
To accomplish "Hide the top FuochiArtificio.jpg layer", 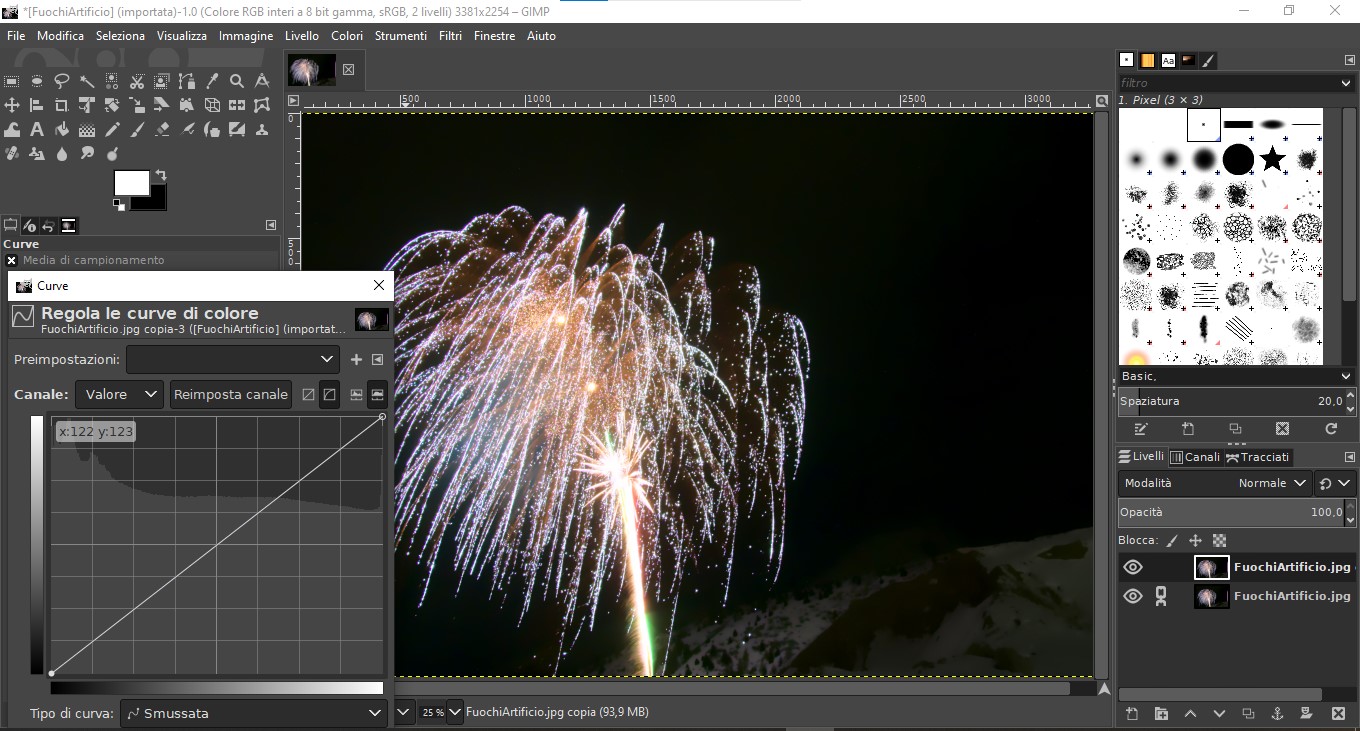I will tap(1132, 567).
